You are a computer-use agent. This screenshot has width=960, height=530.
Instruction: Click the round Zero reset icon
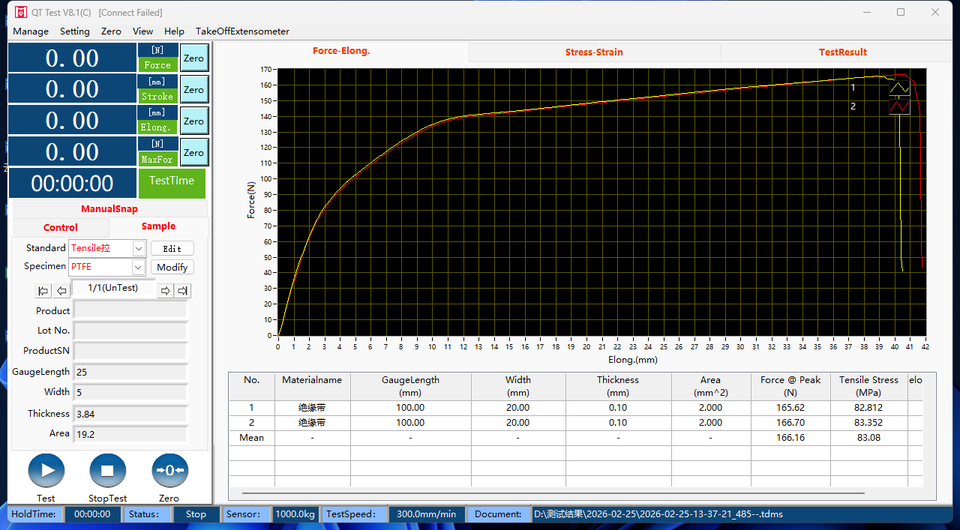[x=169, y=470]
